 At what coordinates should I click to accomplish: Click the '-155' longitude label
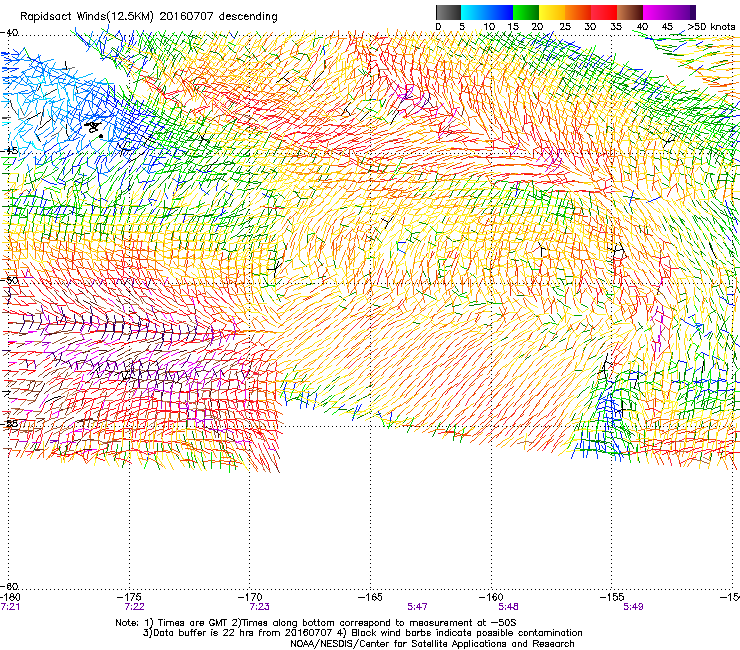point(612,597)
